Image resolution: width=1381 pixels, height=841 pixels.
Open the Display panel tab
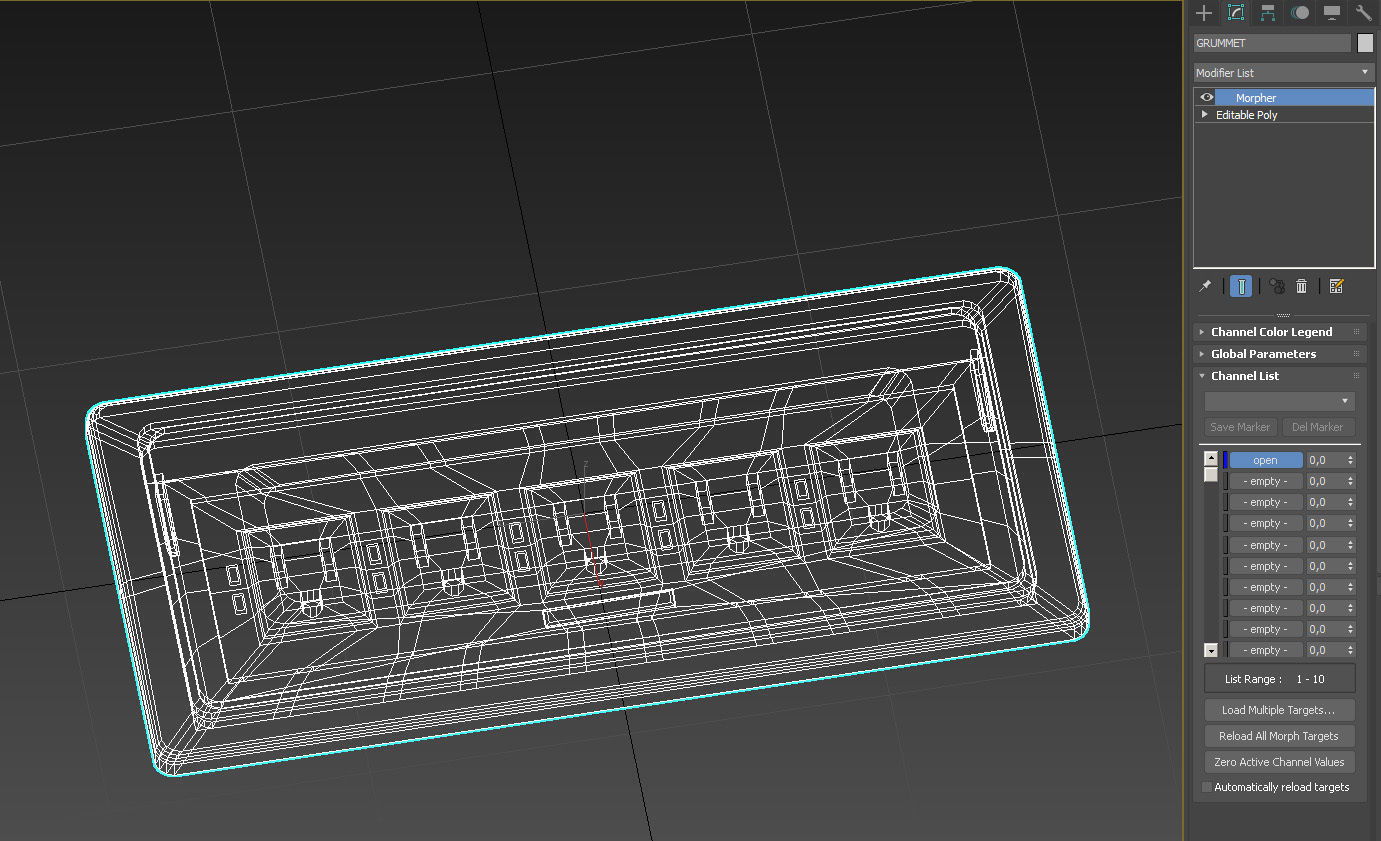[1332, 13]
